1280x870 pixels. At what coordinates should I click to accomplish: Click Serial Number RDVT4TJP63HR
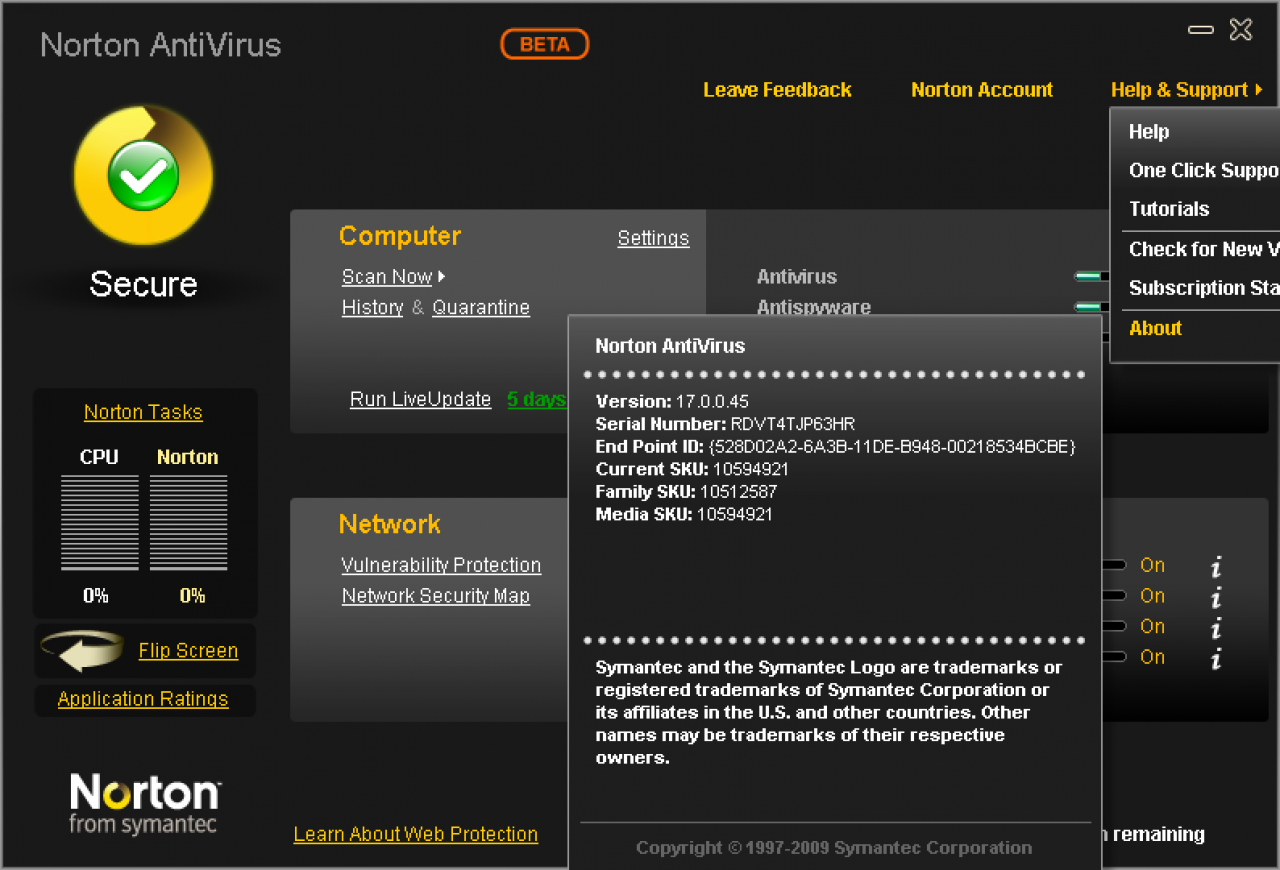pos(725,424)
